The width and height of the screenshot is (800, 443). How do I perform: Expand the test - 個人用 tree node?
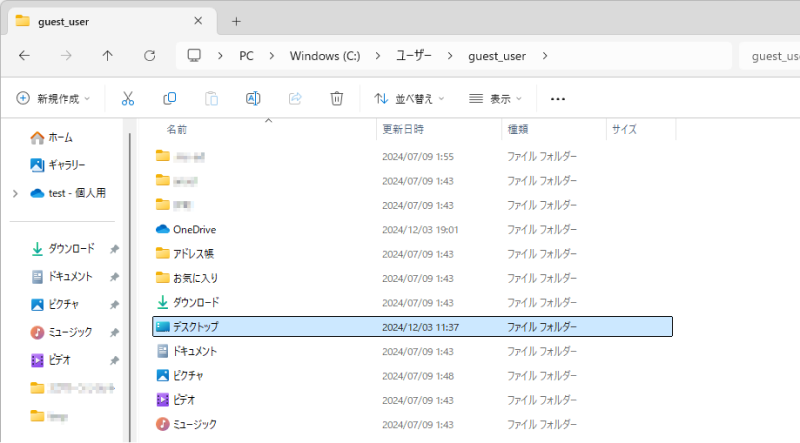pyautogui.click(x=15, y=193)
